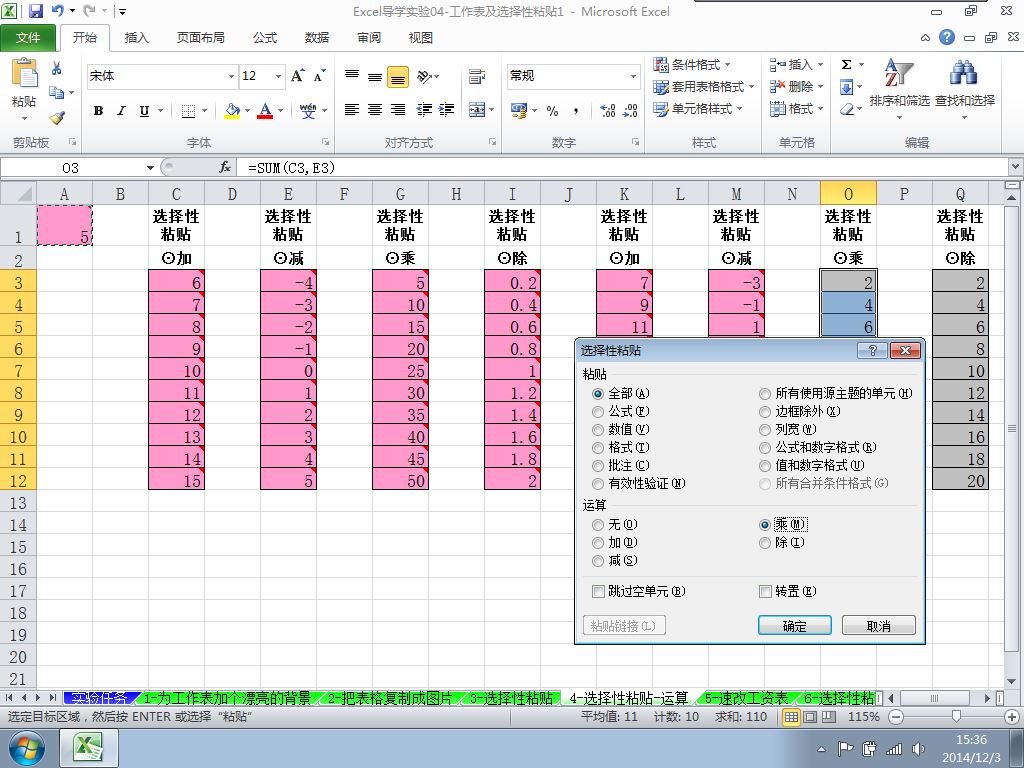Click the decrease indent icon
1024x768 pixels.
point(424,110)
